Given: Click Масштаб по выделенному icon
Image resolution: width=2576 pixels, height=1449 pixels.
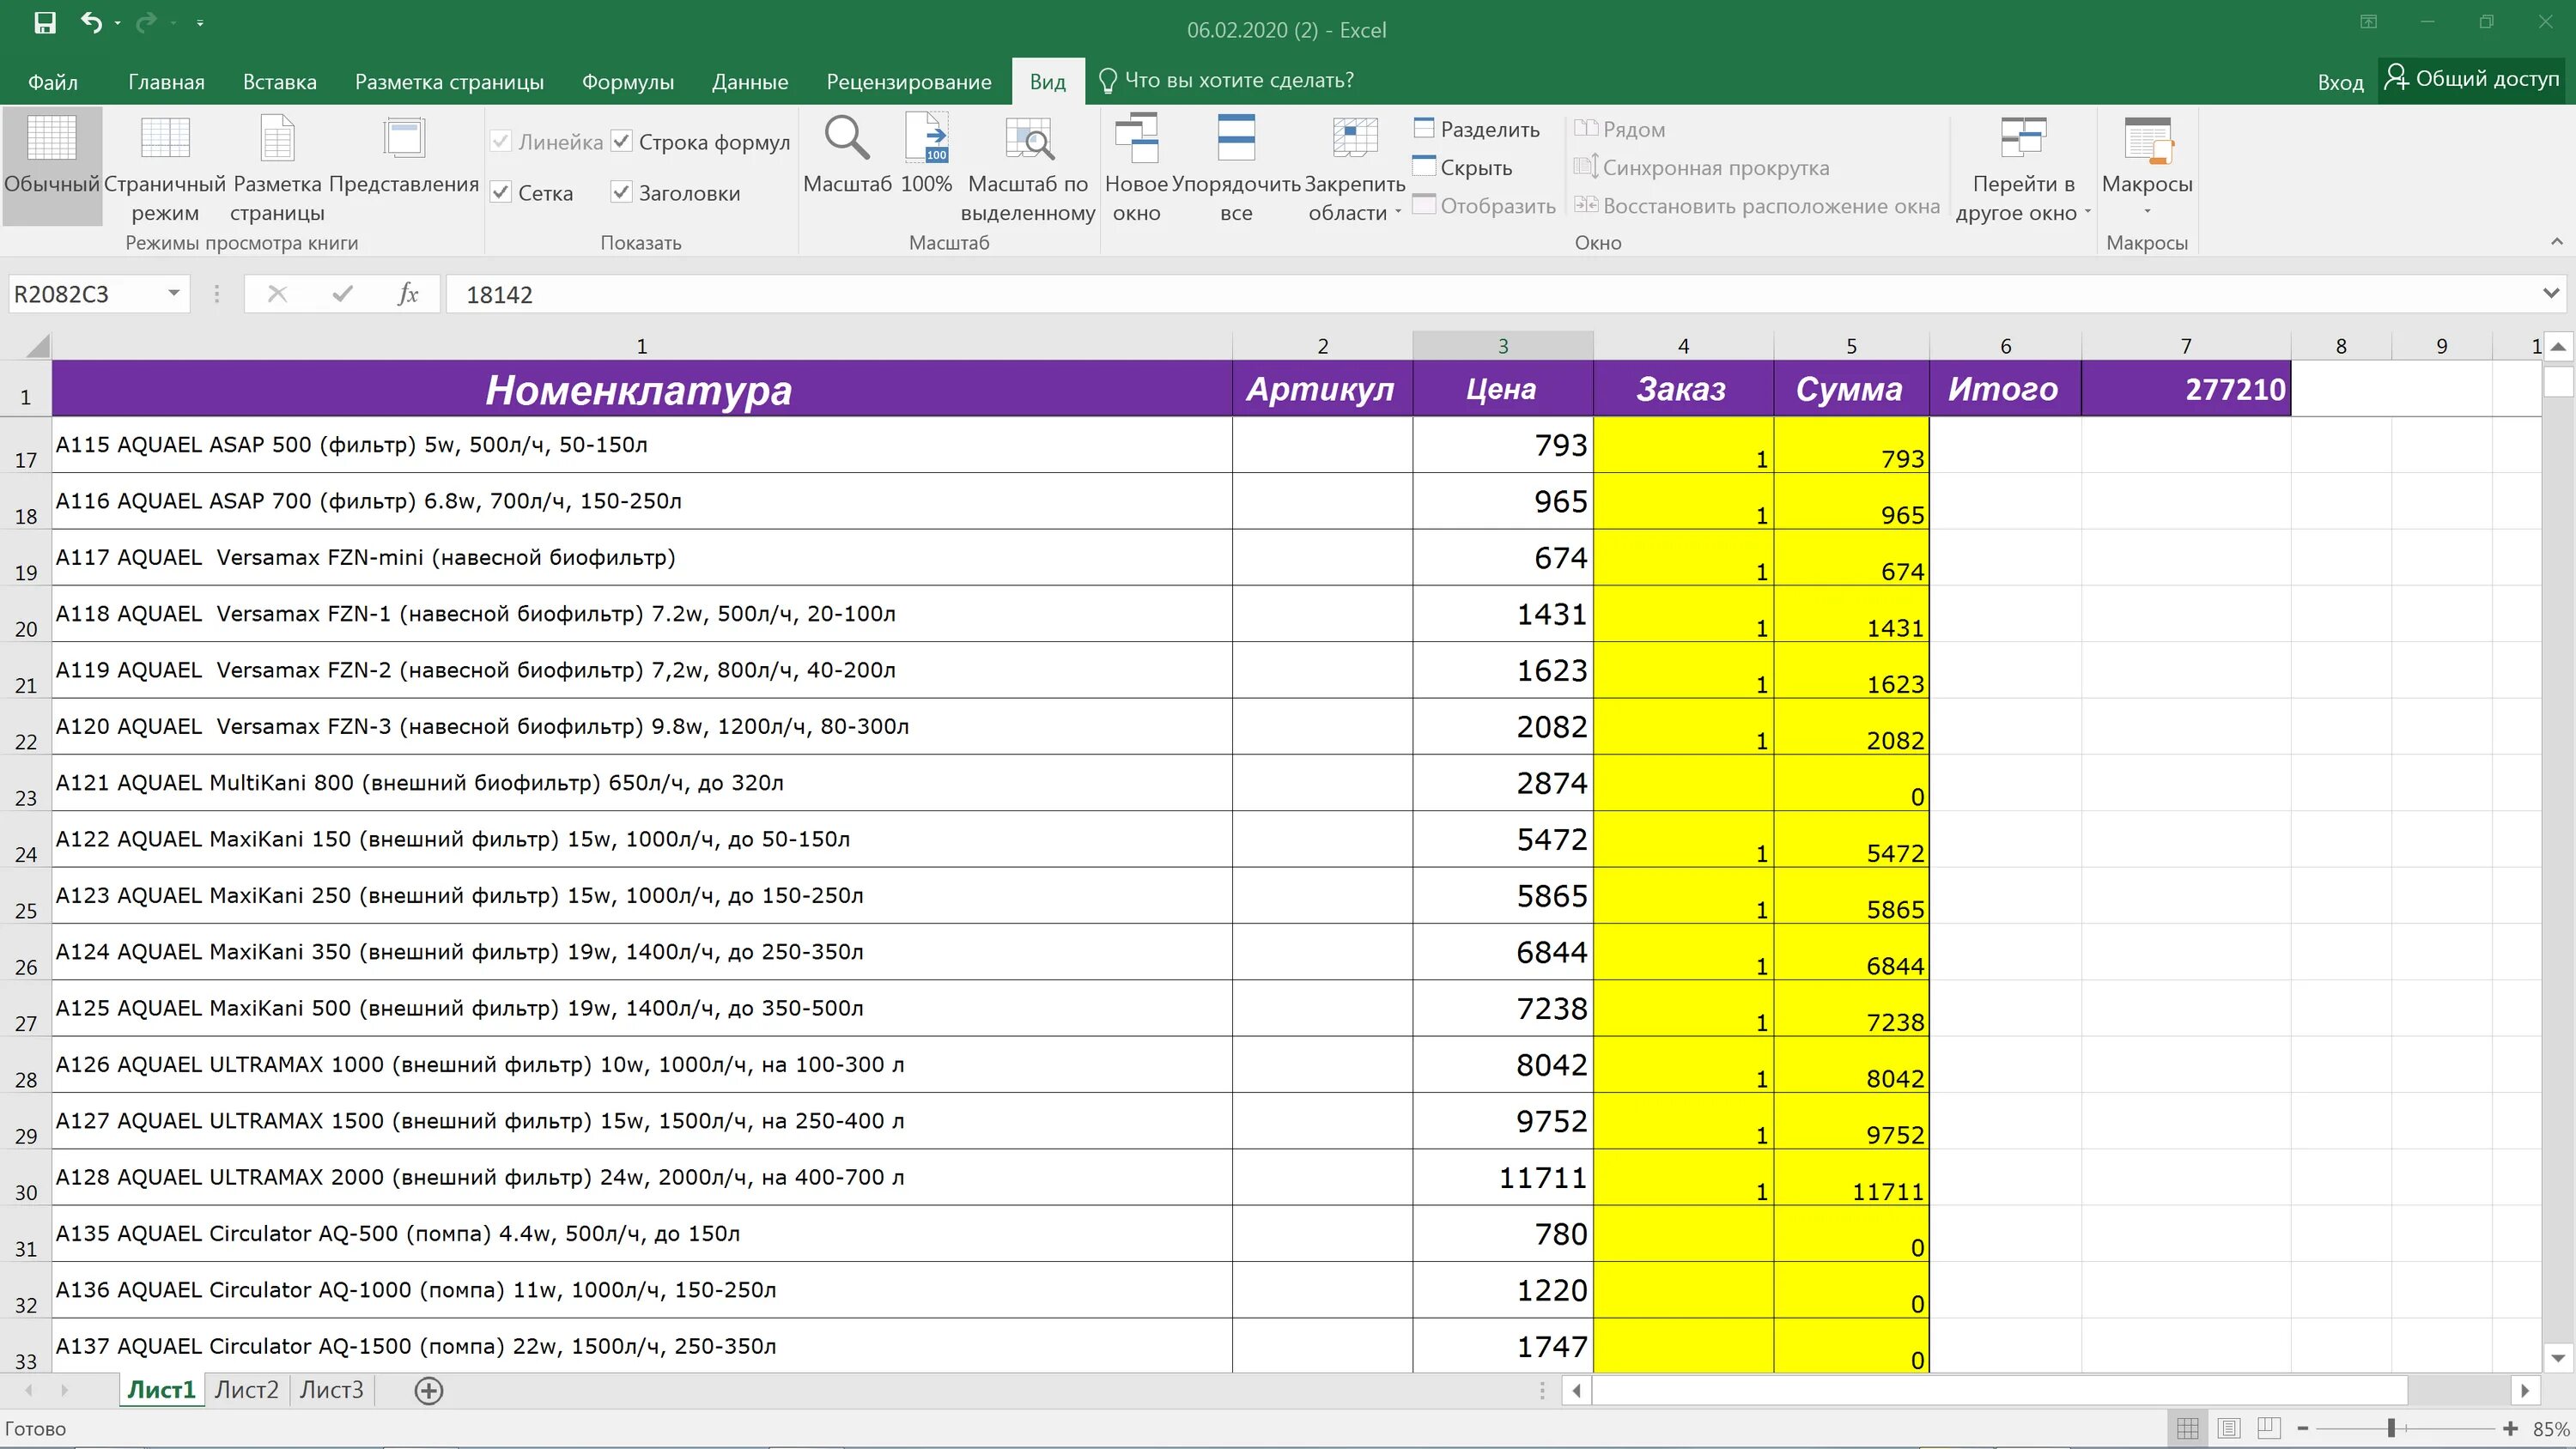Looking at the screenshot, I should [1028, 139].
